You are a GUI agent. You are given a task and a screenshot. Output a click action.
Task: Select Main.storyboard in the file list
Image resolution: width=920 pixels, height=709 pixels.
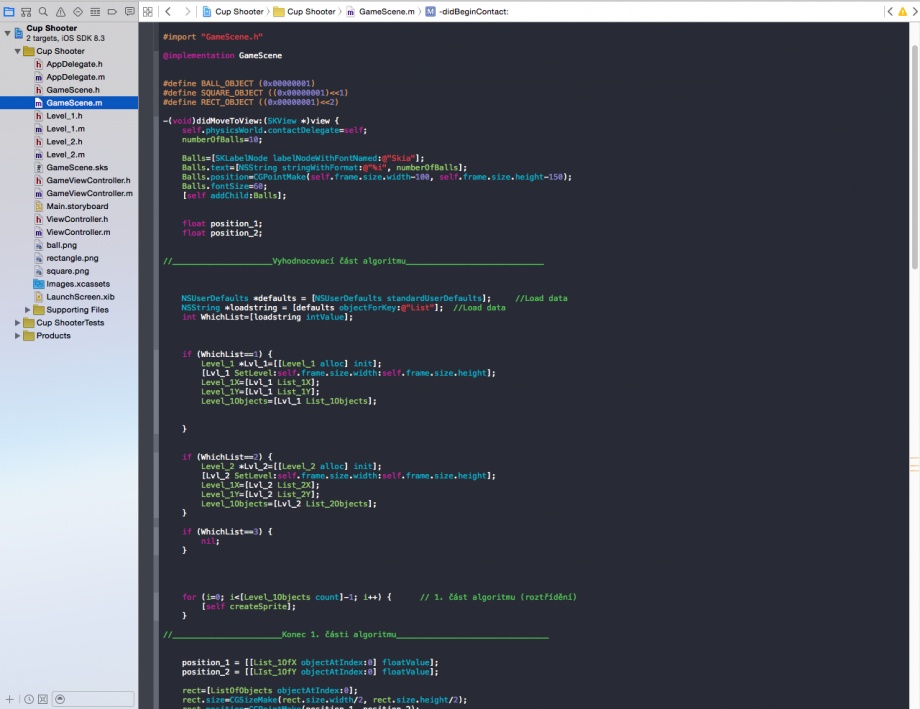[x=76, y=206]
